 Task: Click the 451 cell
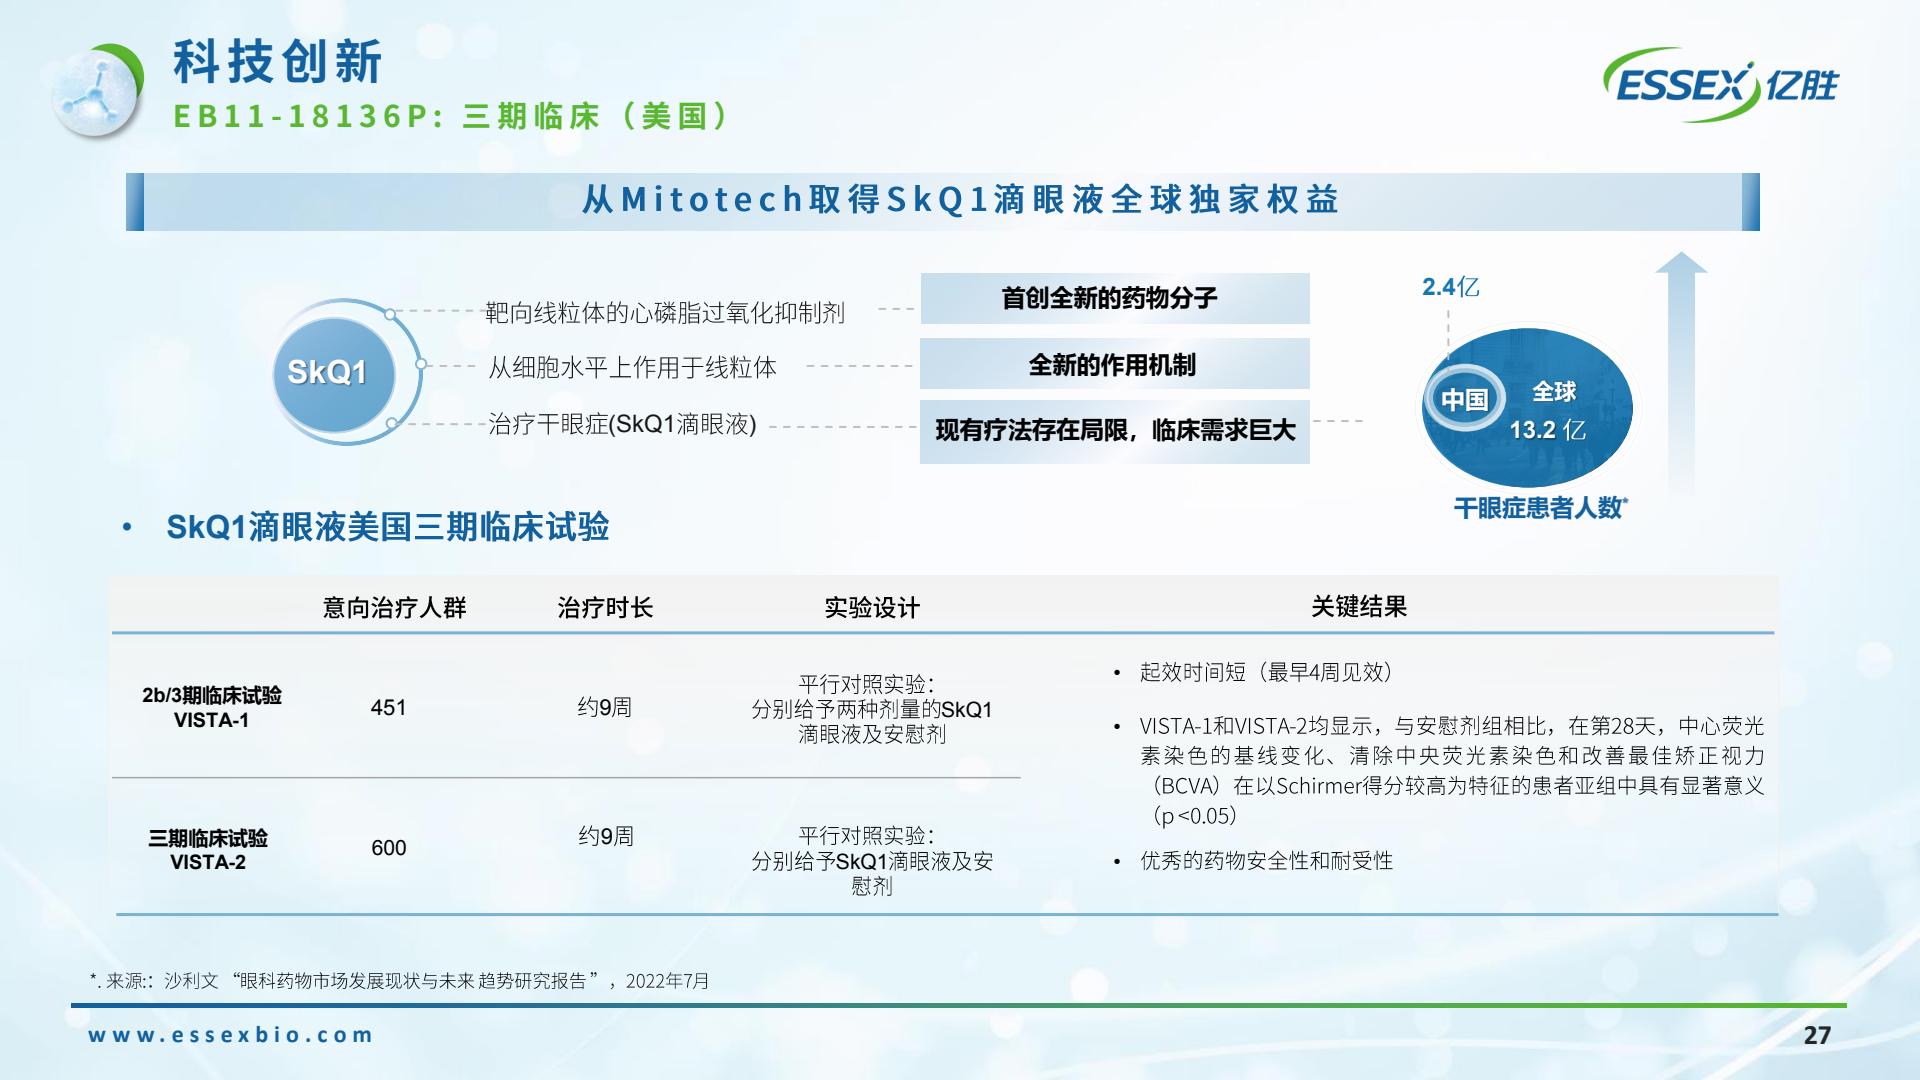click(388, 707)
